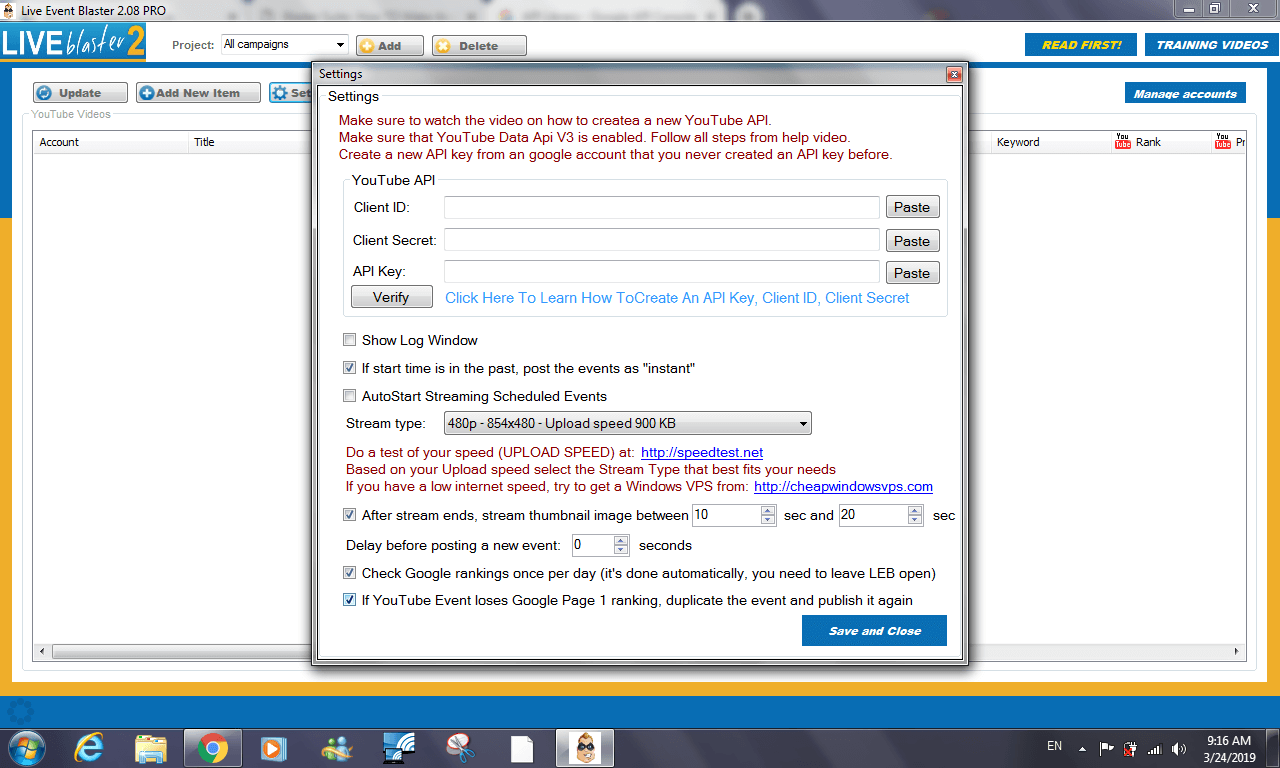This screenshot has width=1280, height=768.
Task: Open Windows Live Messenger taskbar icon
Action: (335, 748)
